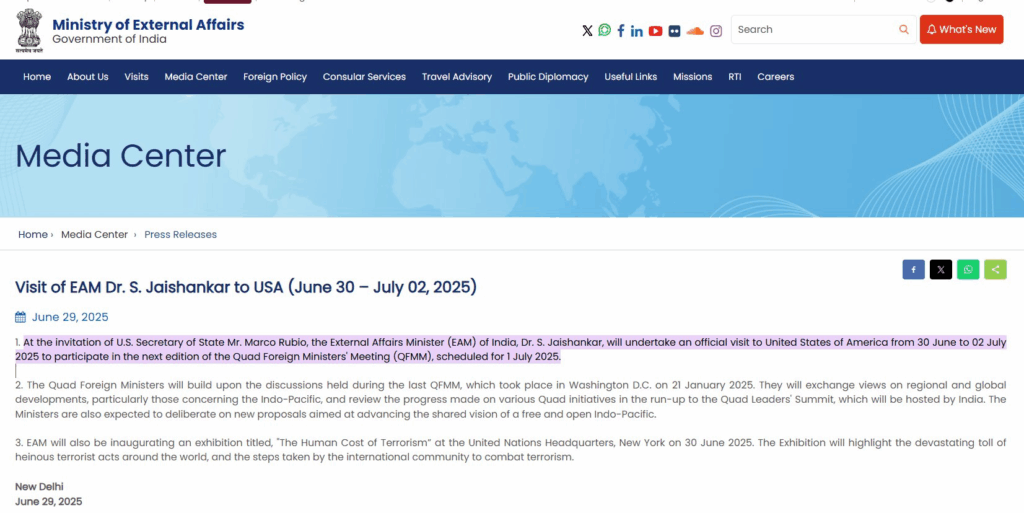Open the Media Center navigation menu
The height and width of the screenshot is (513, 1024).
coord(196,77)
